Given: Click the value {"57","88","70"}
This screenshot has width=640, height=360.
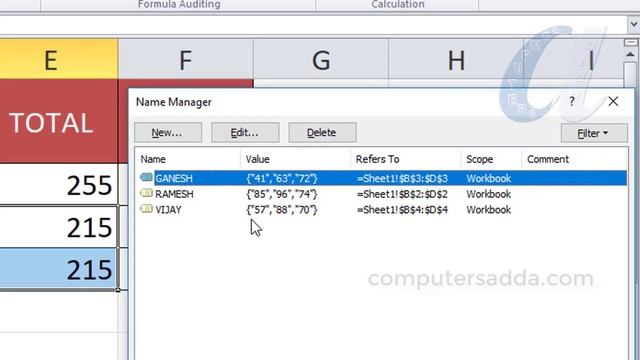Looking at the screenshot, I should pyautogui.click(x=282, y=209).
